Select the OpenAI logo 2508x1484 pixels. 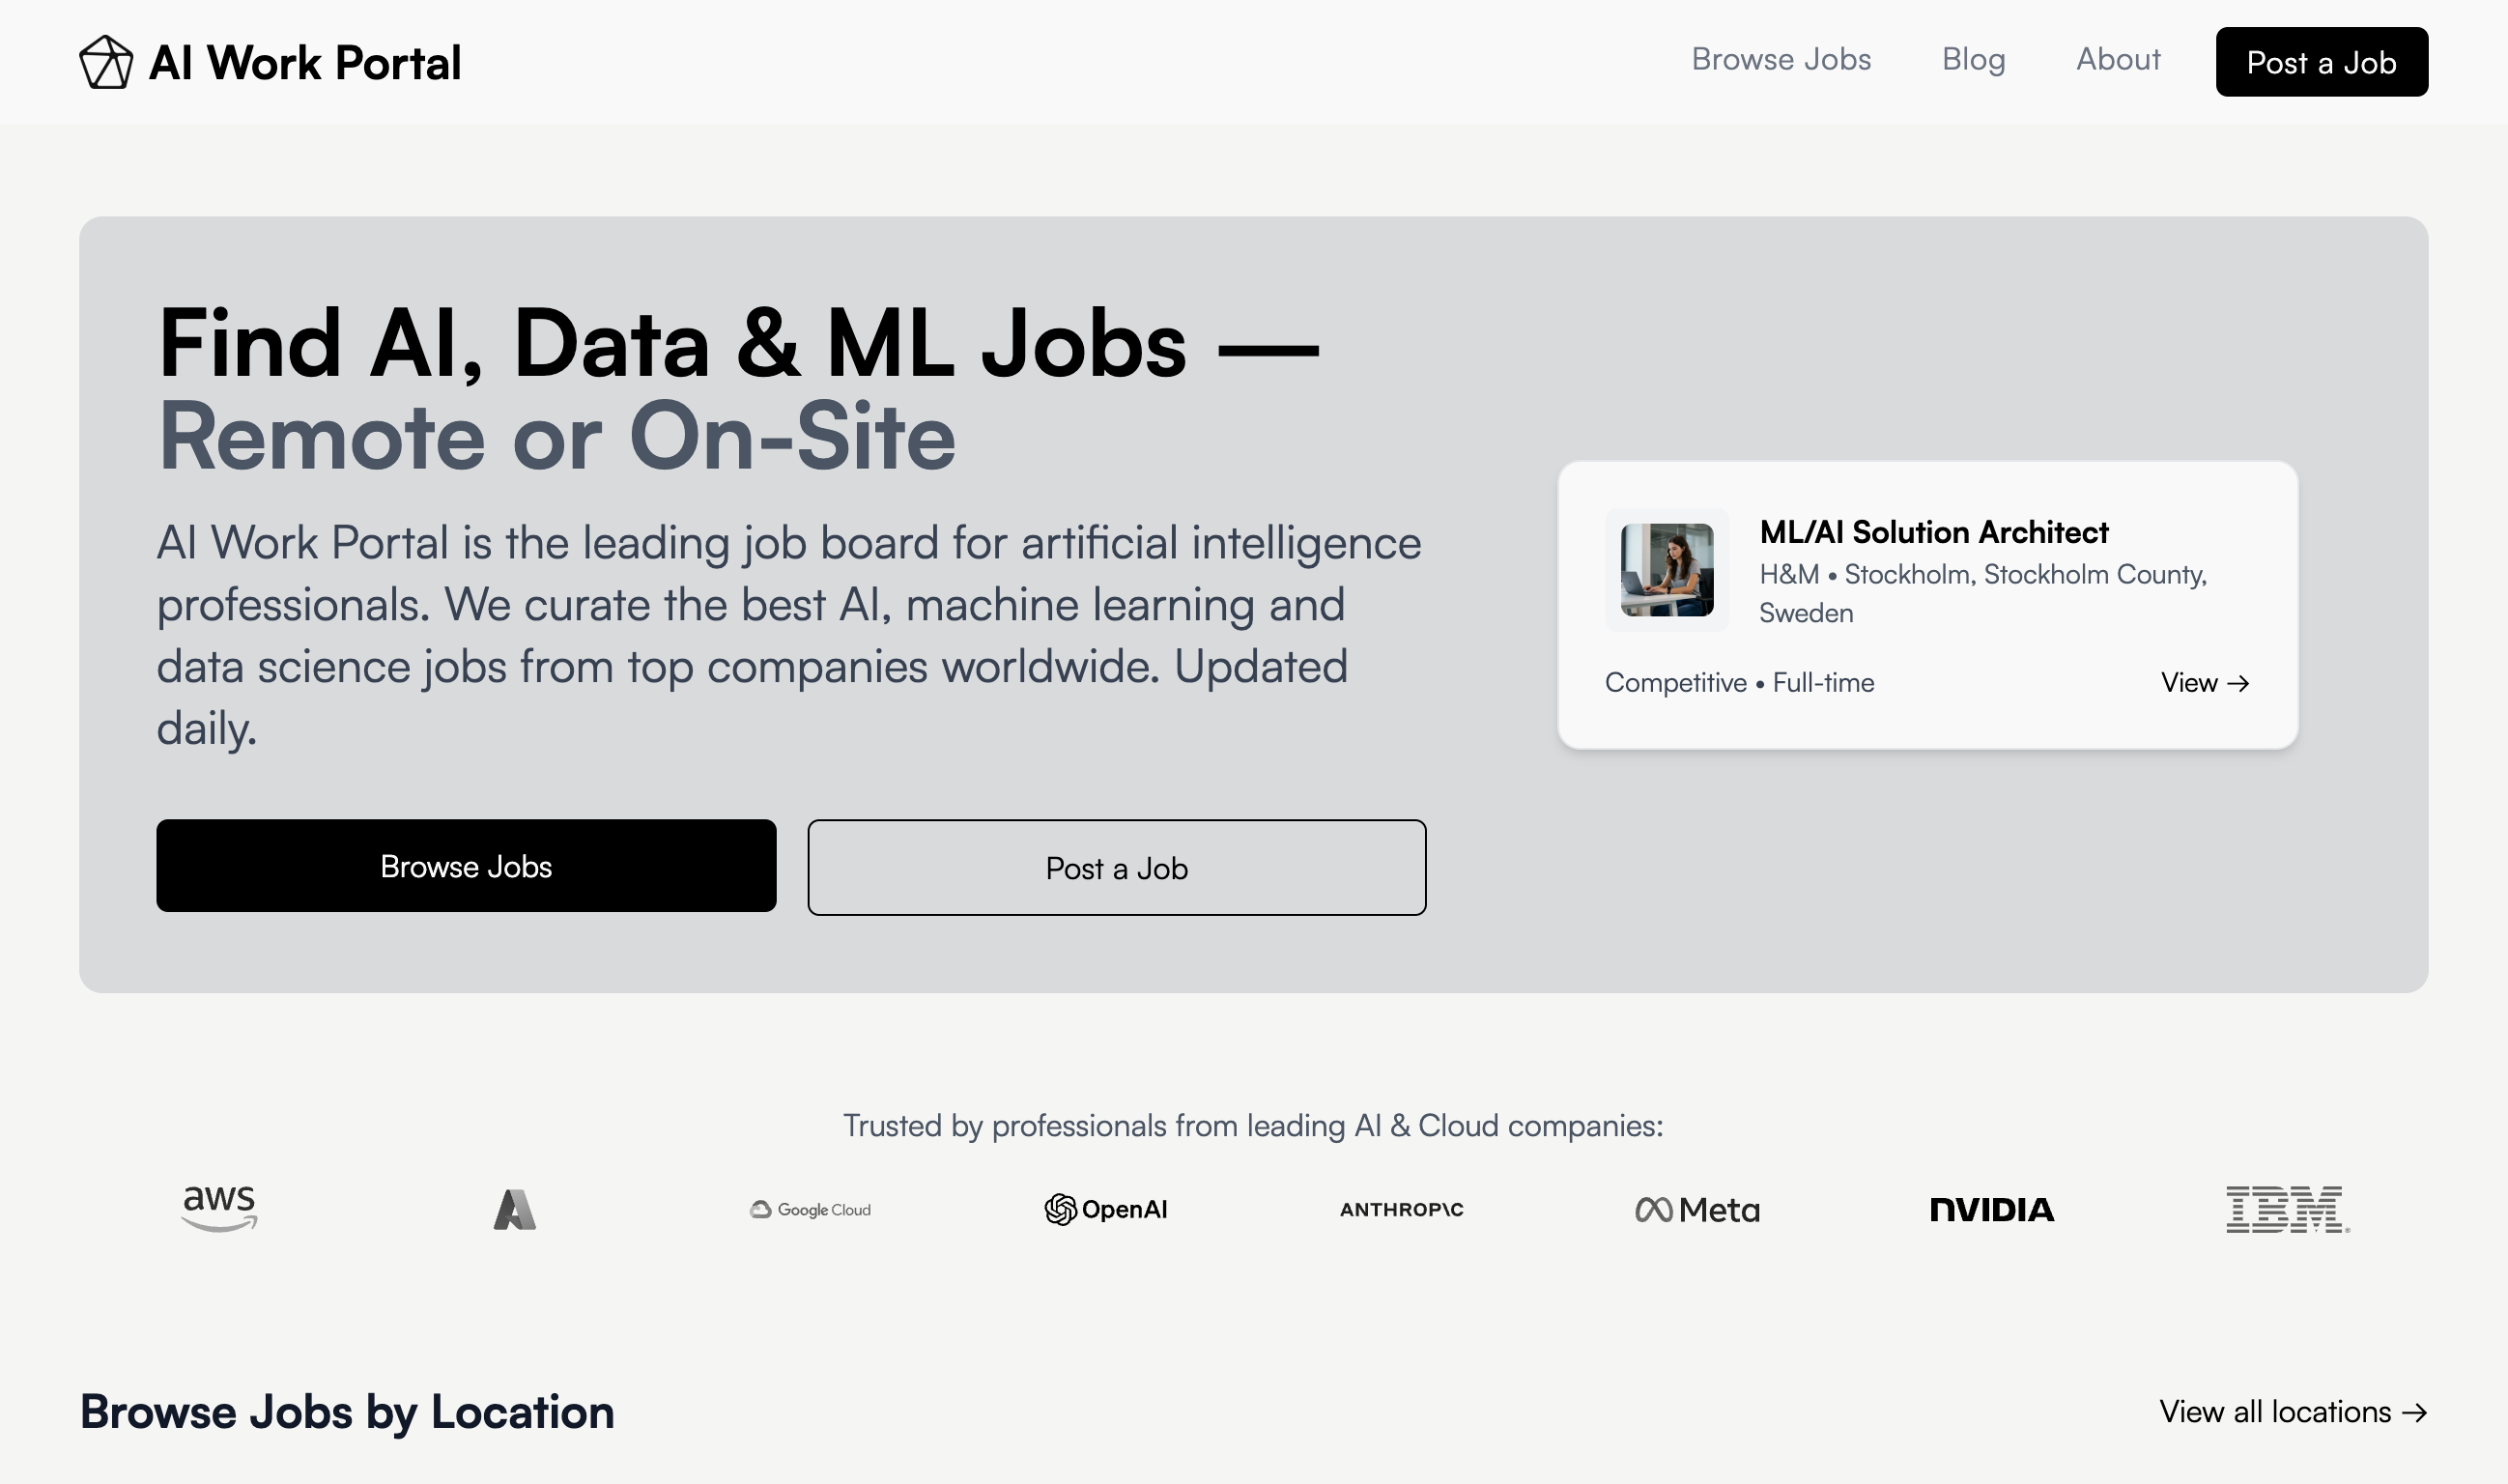(x=1106, y=1208)
